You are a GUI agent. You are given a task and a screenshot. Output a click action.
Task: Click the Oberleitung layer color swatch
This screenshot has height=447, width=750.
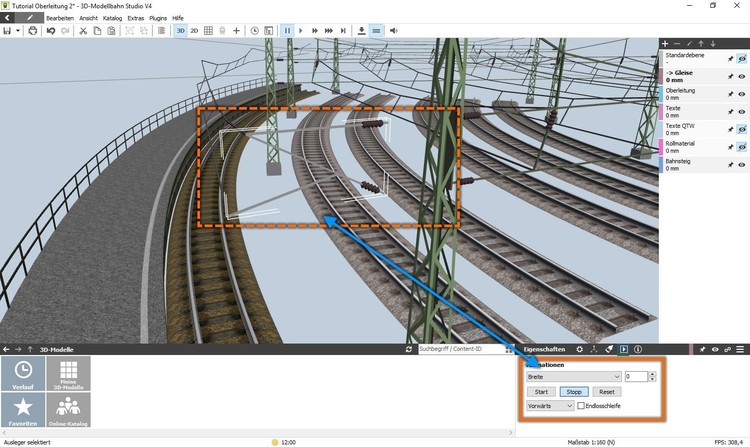tap(661, 94)
